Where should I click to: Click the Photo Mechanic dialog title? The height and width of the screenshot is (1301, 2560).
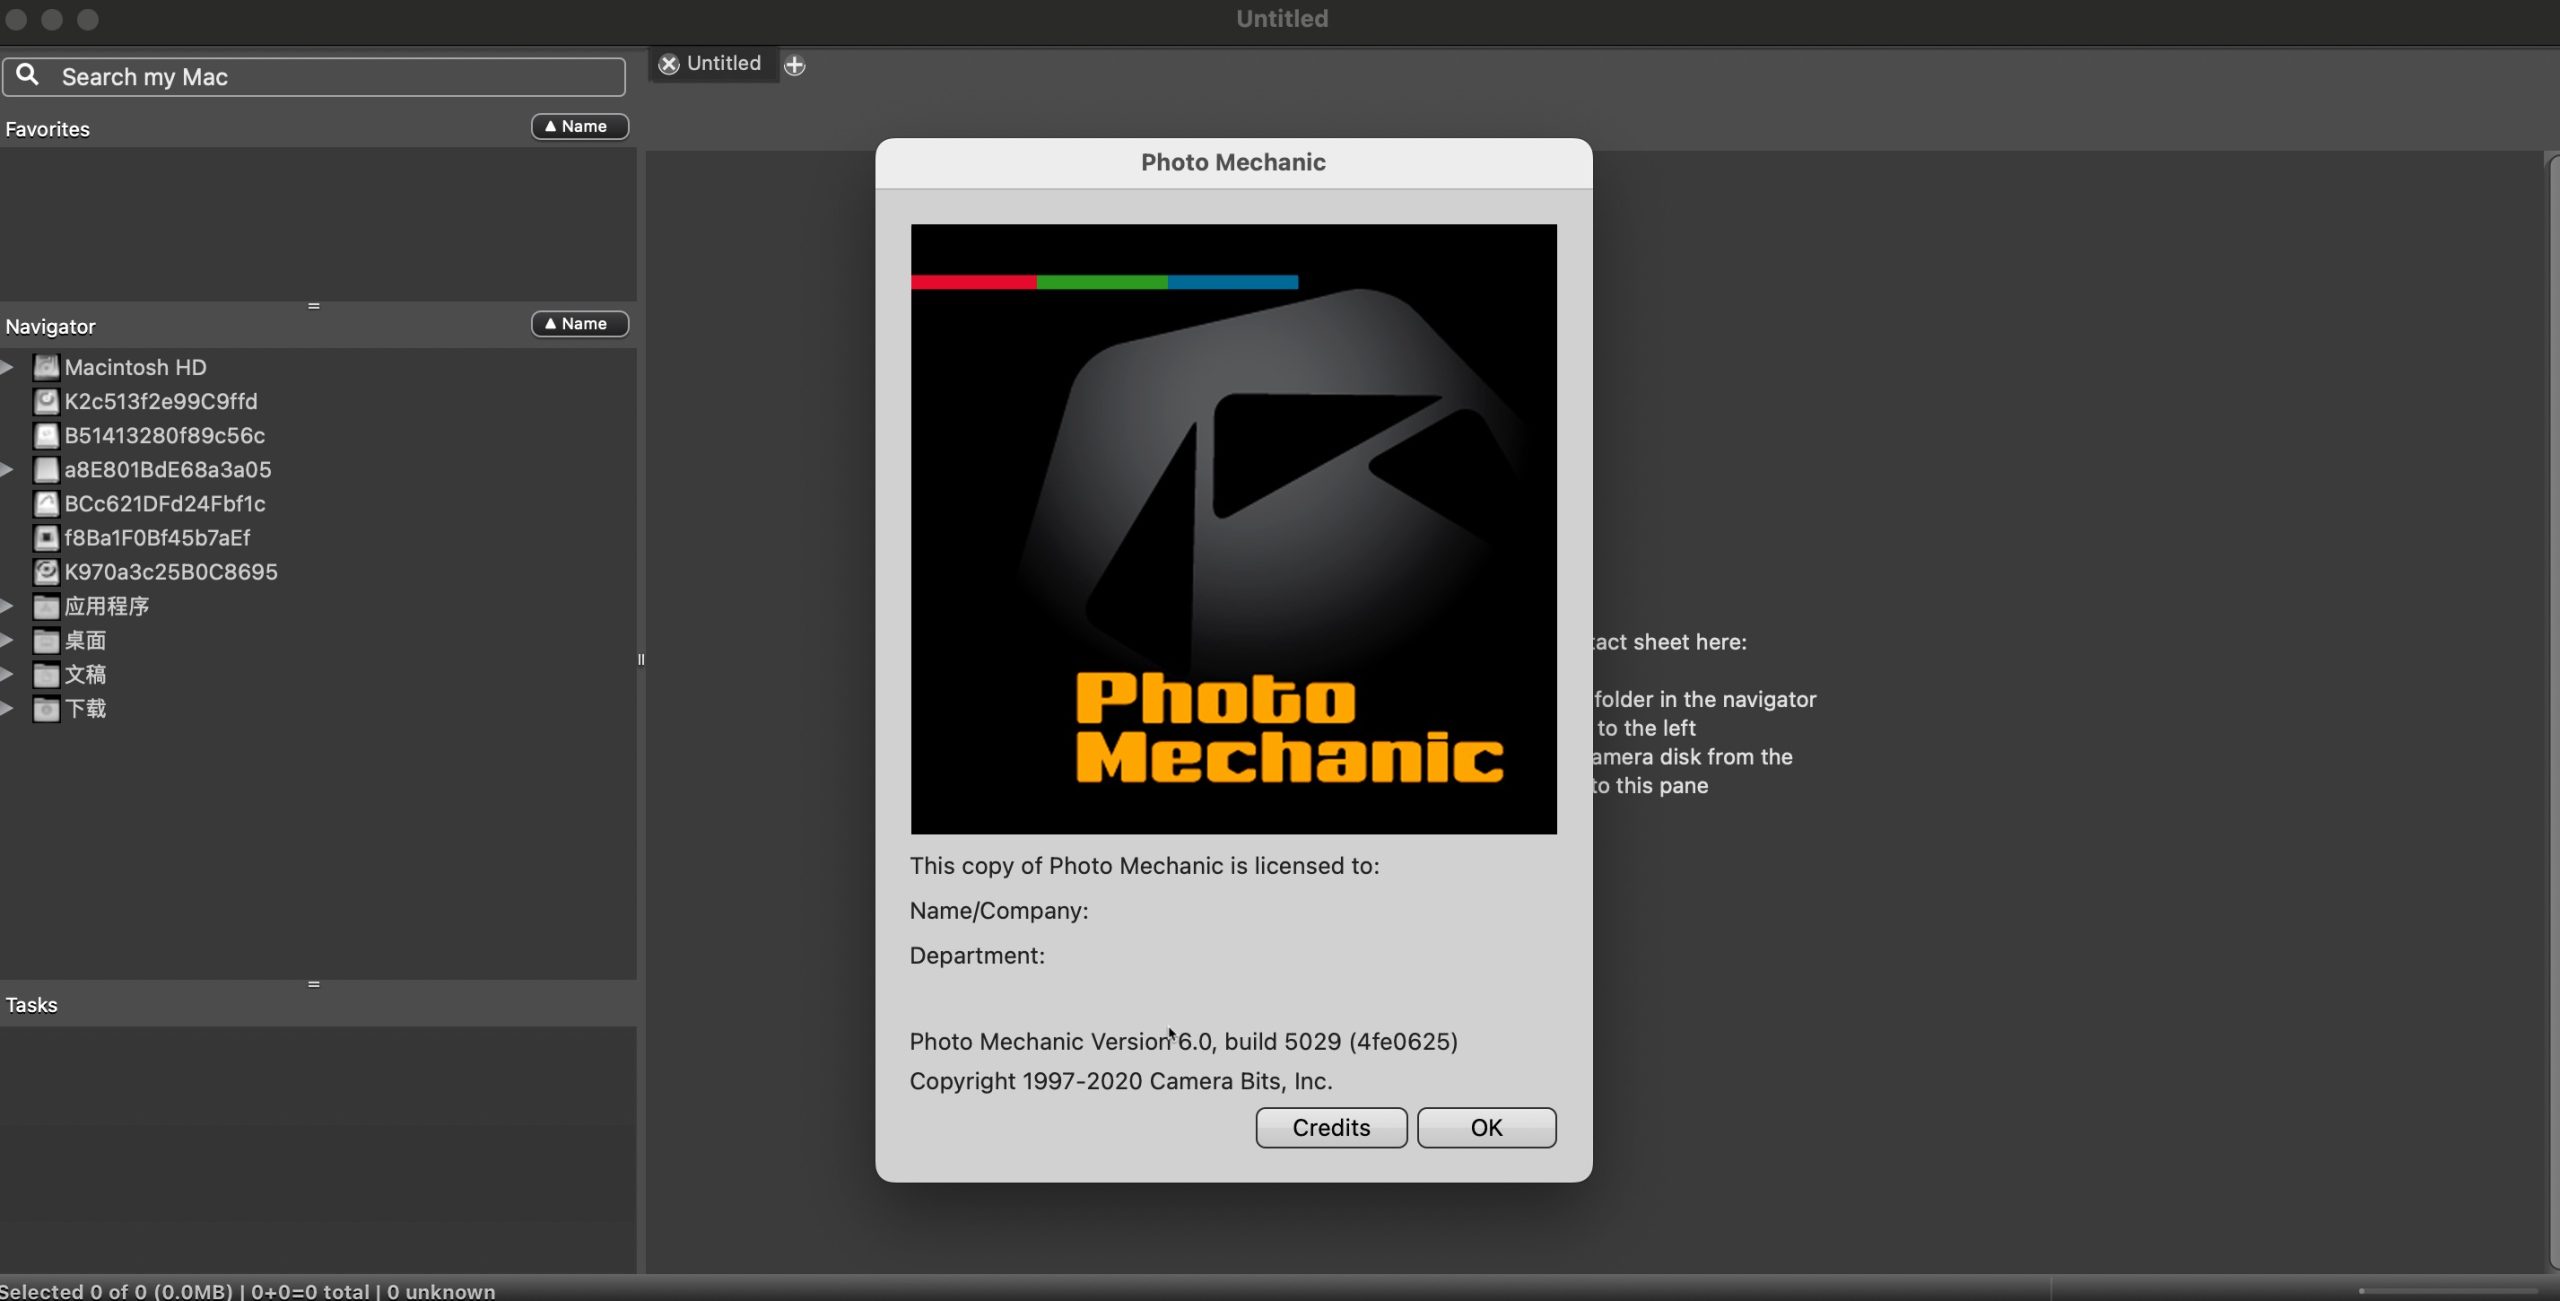tap(1233, 162)
